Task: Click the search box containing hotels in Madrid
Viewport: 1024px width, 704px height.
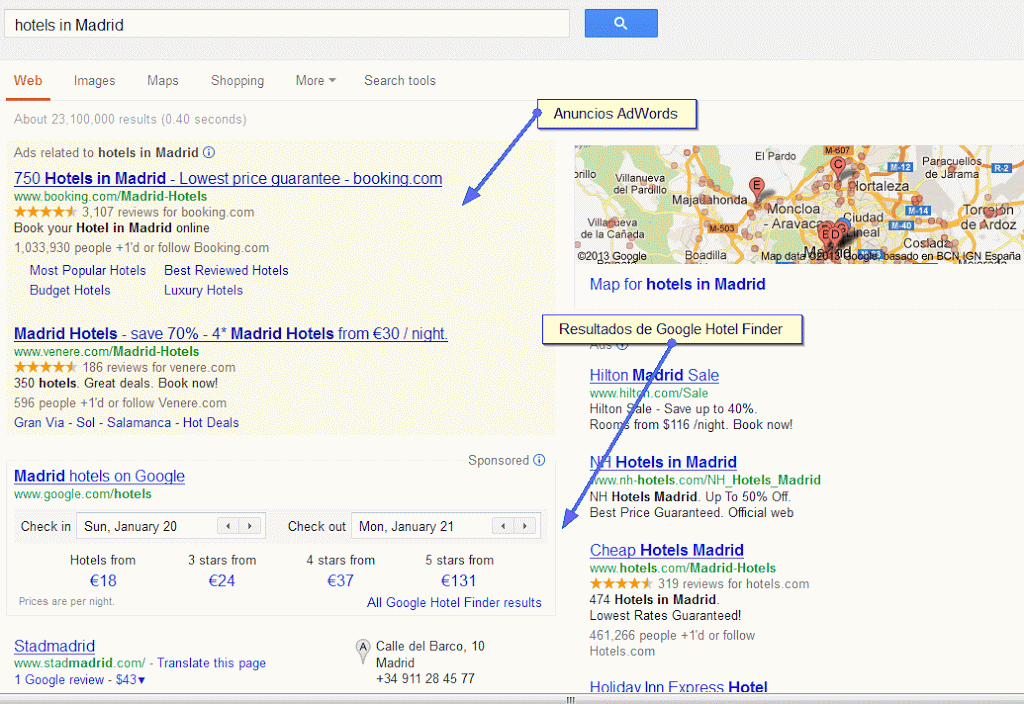Action: (x=287, y=25)
